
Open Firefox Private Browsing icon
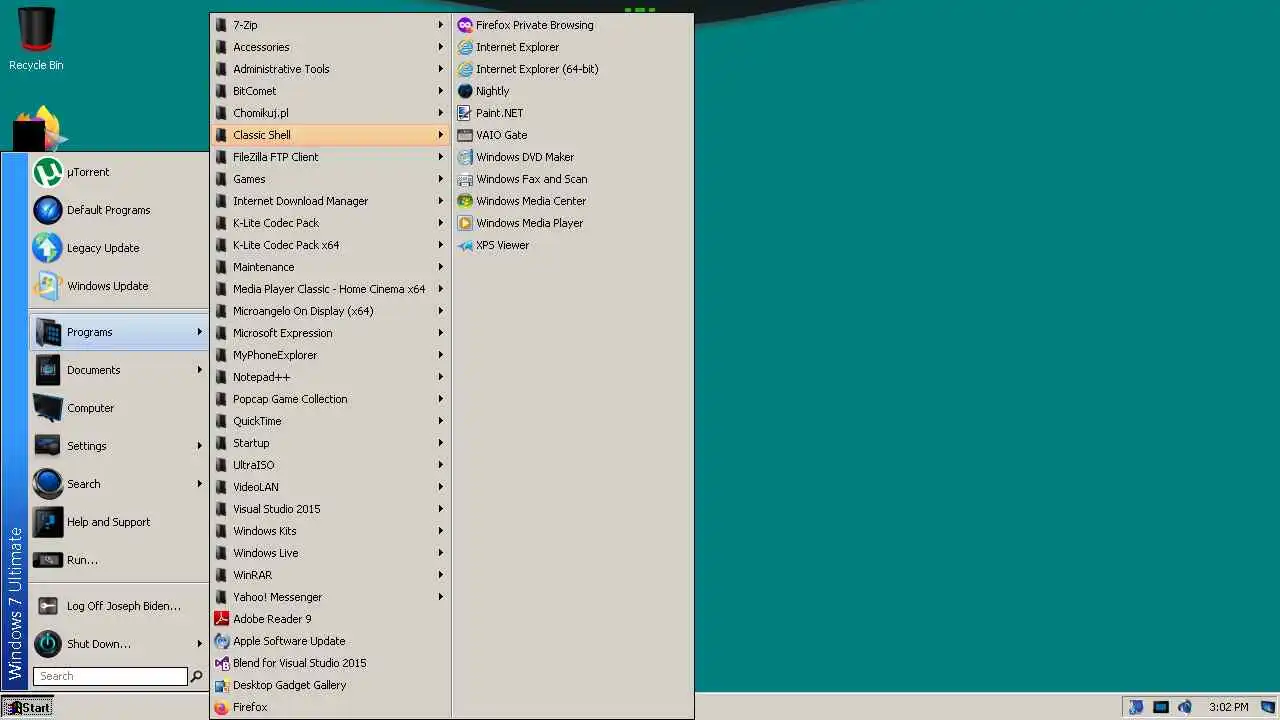[x=465, y=25]
